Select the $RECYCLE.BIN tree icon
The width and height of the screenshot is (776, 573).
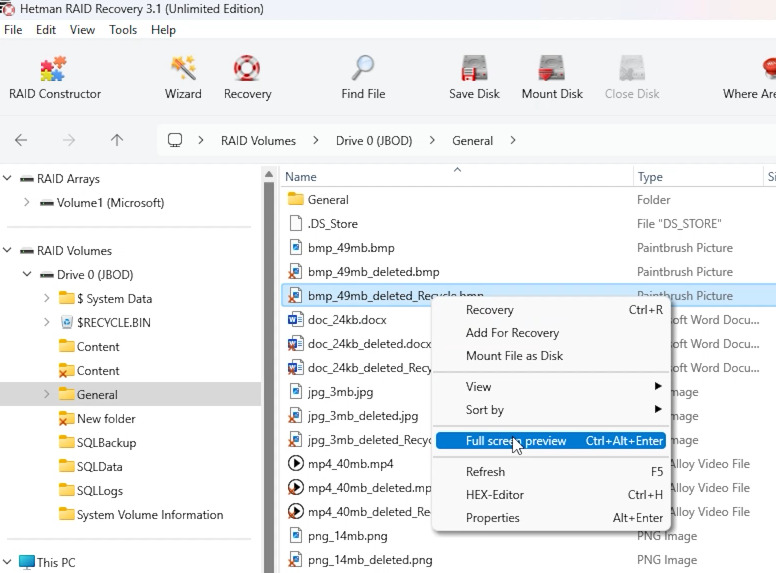(x=66, y=323)
